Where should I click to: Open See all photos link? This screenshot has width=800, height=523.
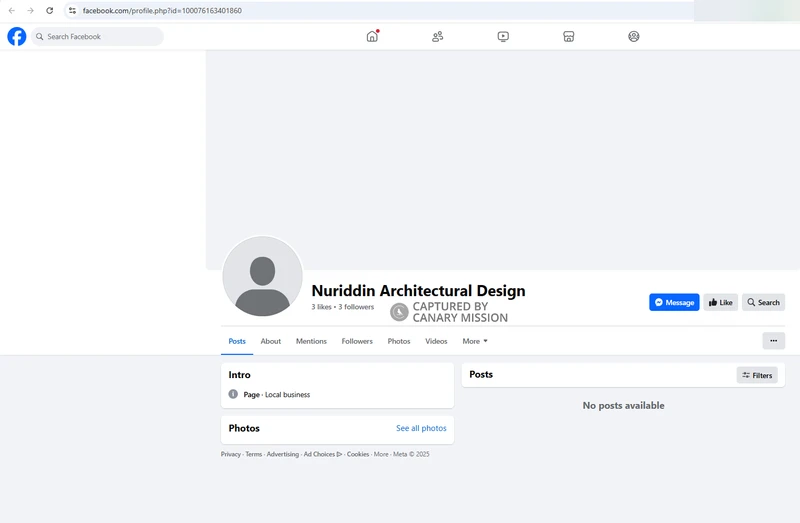pos(421,428)
